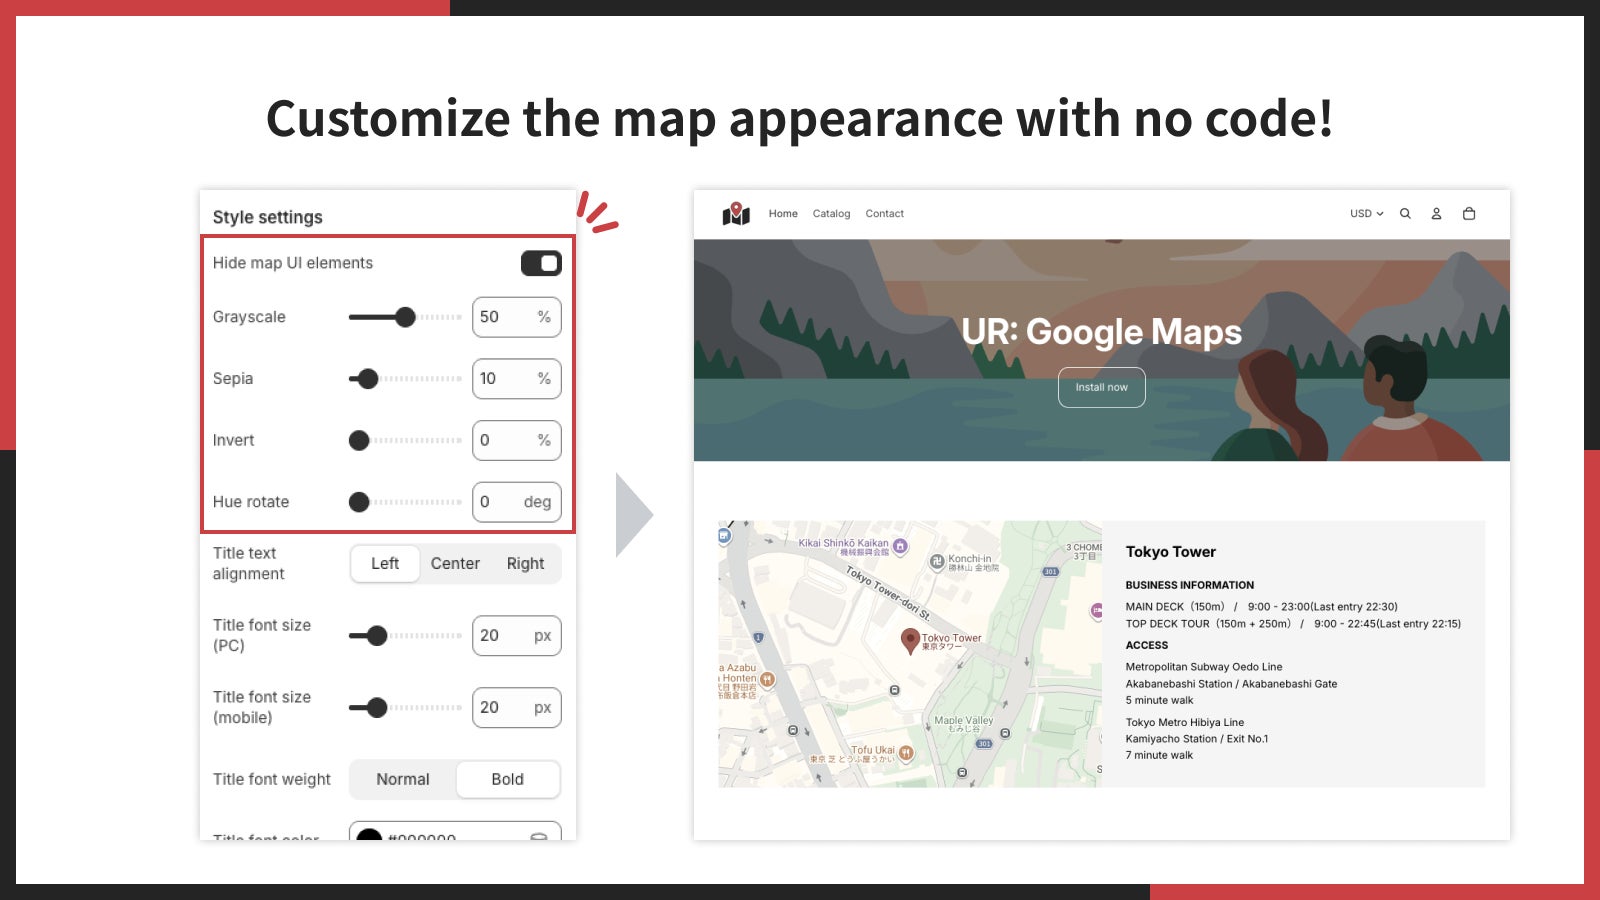1600x900 pixels.
Task: Set title font weight to Normal
Action: (x=403, y=779)
